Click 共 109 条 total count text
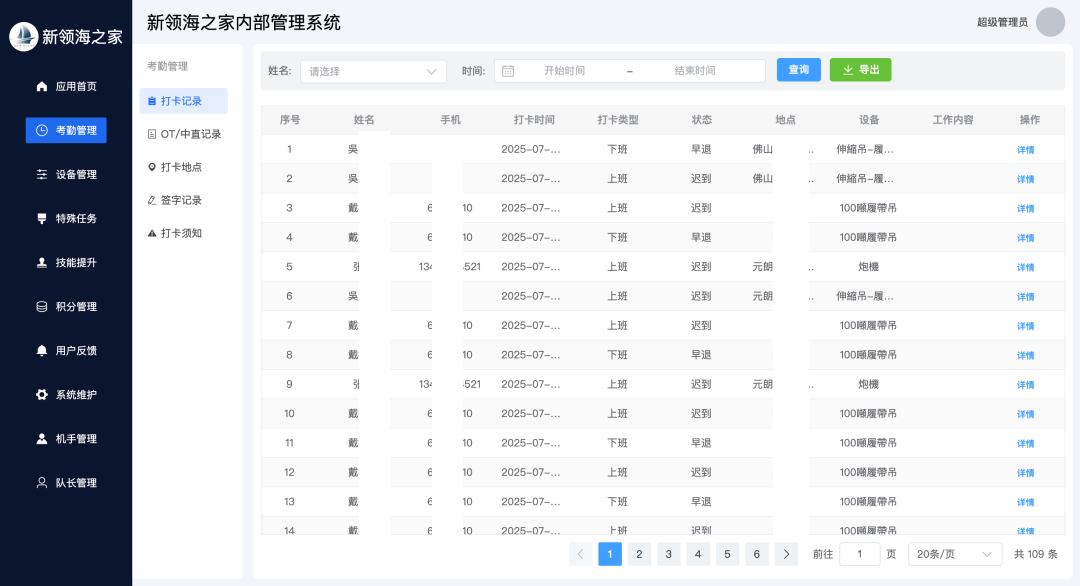Screen dimensions: 1080x586 [1035, 554]
